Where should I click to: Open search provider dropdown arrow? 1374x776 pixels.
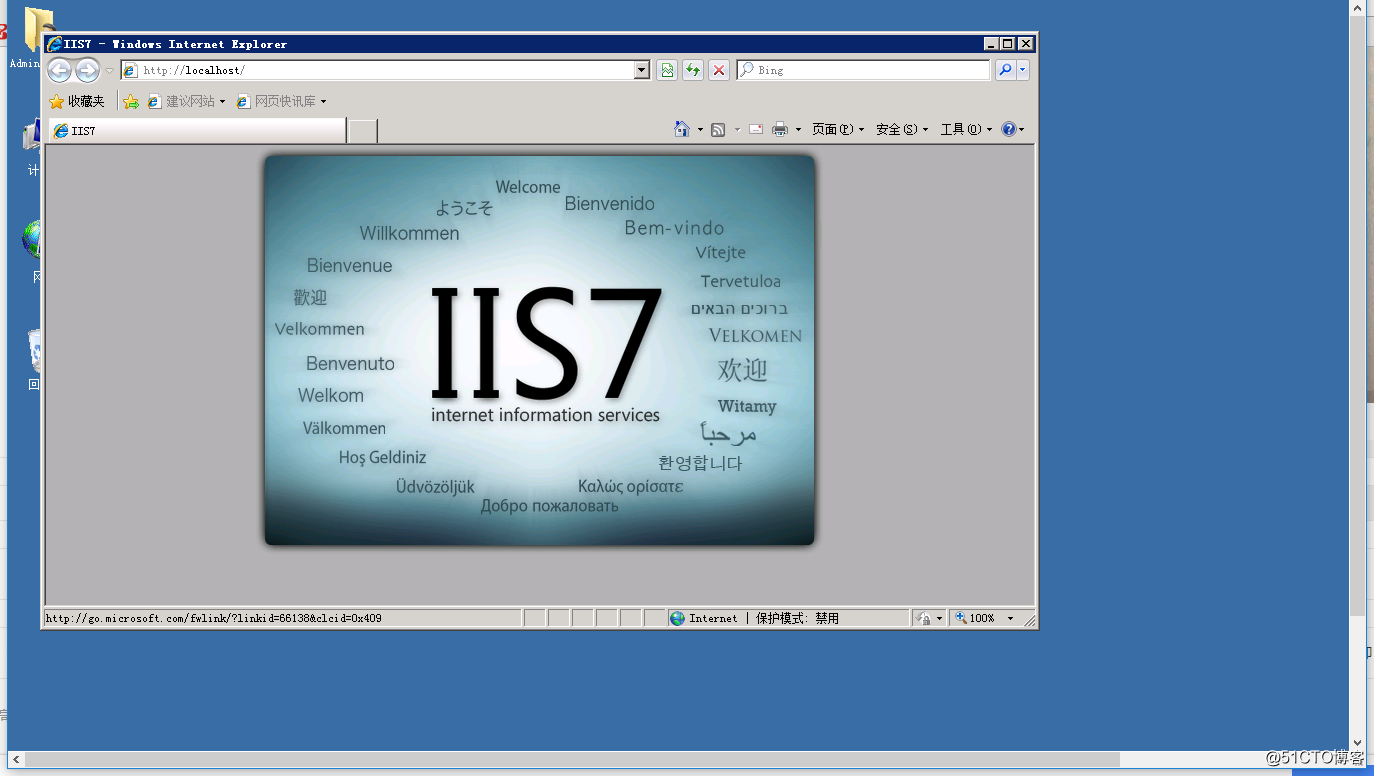click(x=1022, y=70)
